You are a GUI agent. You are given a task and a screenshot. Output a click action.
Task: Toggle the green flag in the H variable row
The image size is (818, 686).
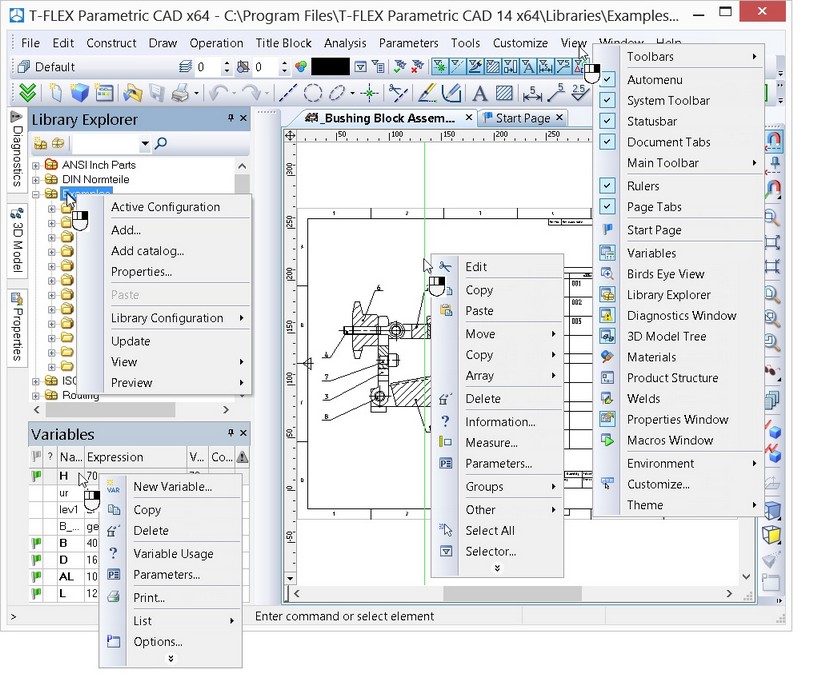36,476
